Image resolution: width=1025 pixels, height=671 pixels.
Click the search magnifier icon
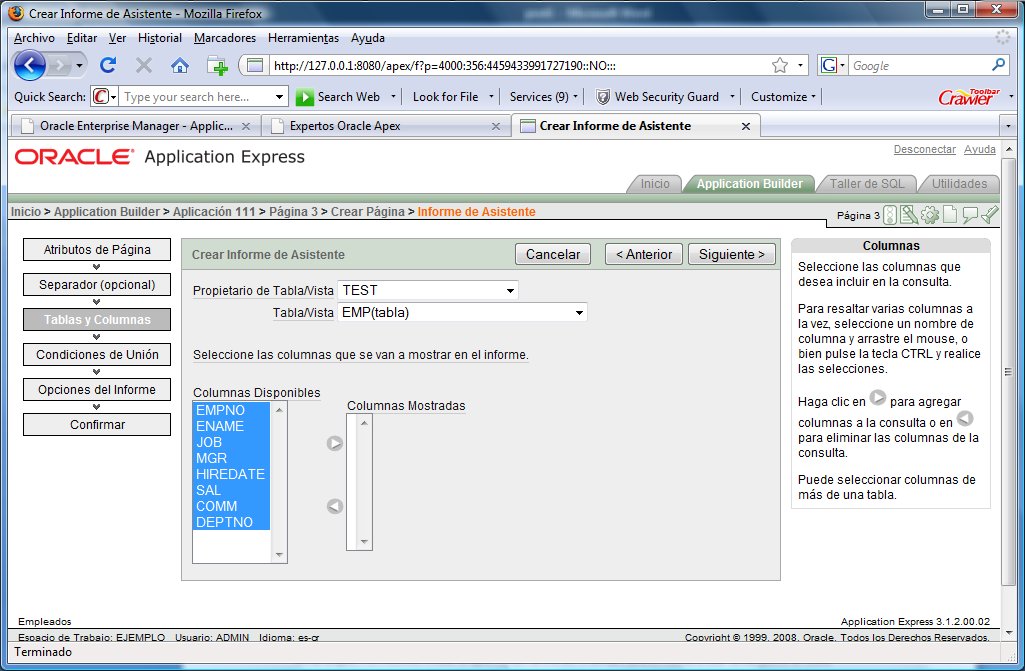(x=998, y=65)
